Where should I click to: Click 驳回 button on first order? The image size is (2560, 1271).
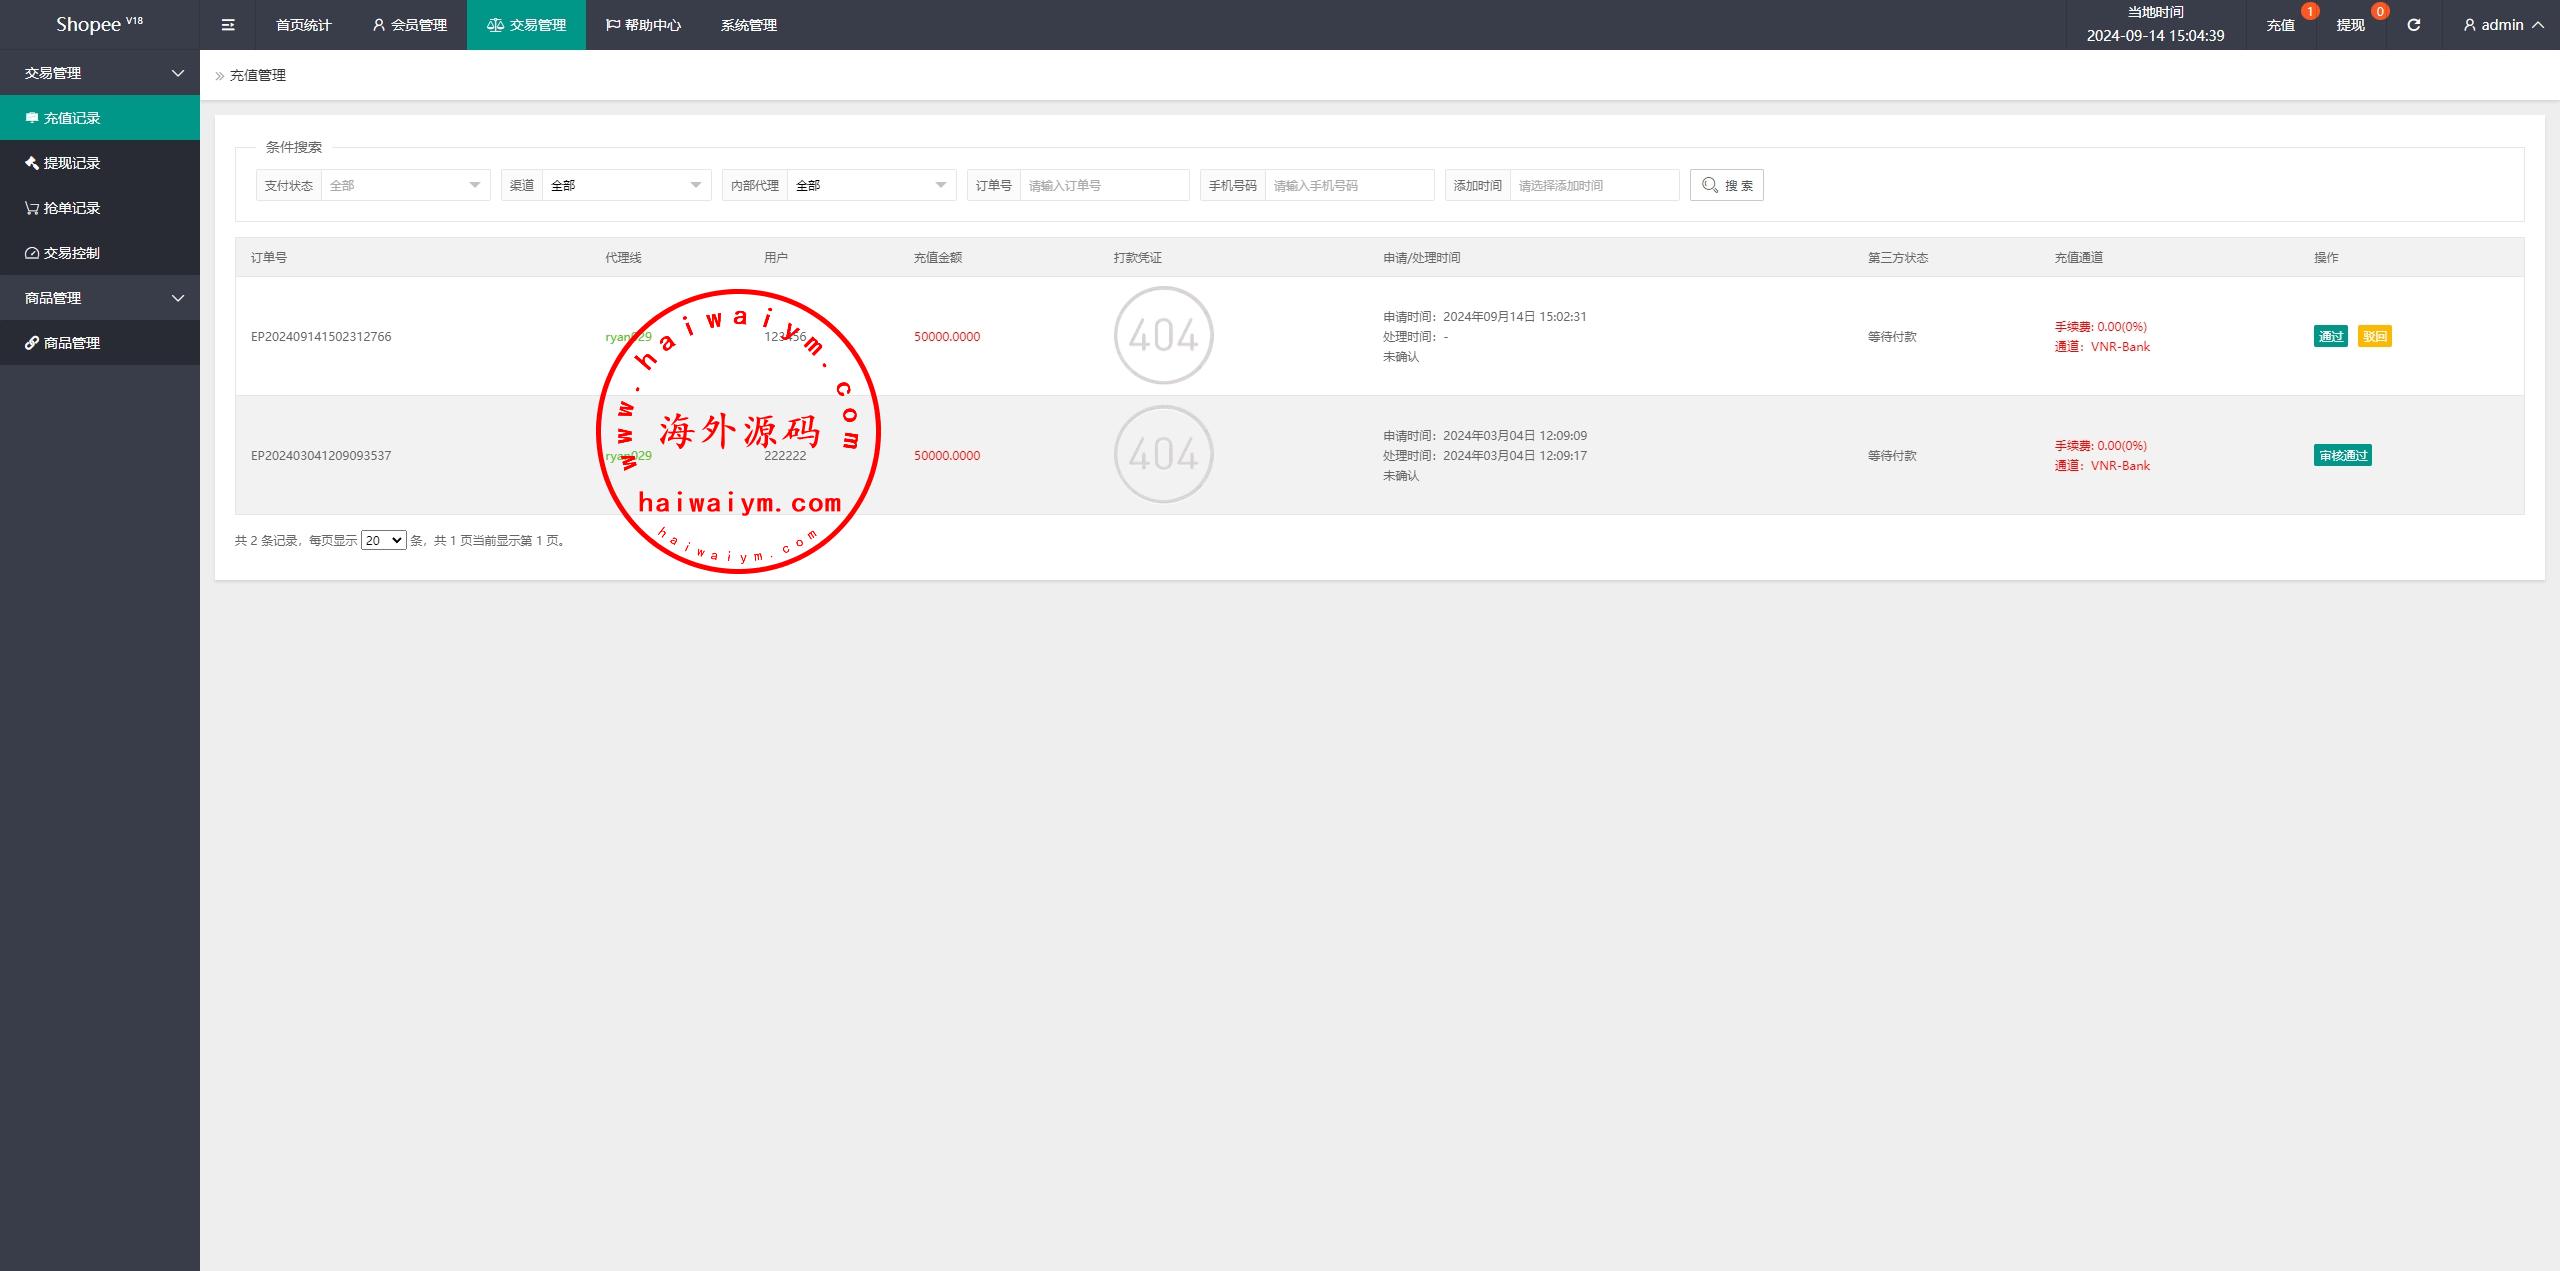(2374, 336)
